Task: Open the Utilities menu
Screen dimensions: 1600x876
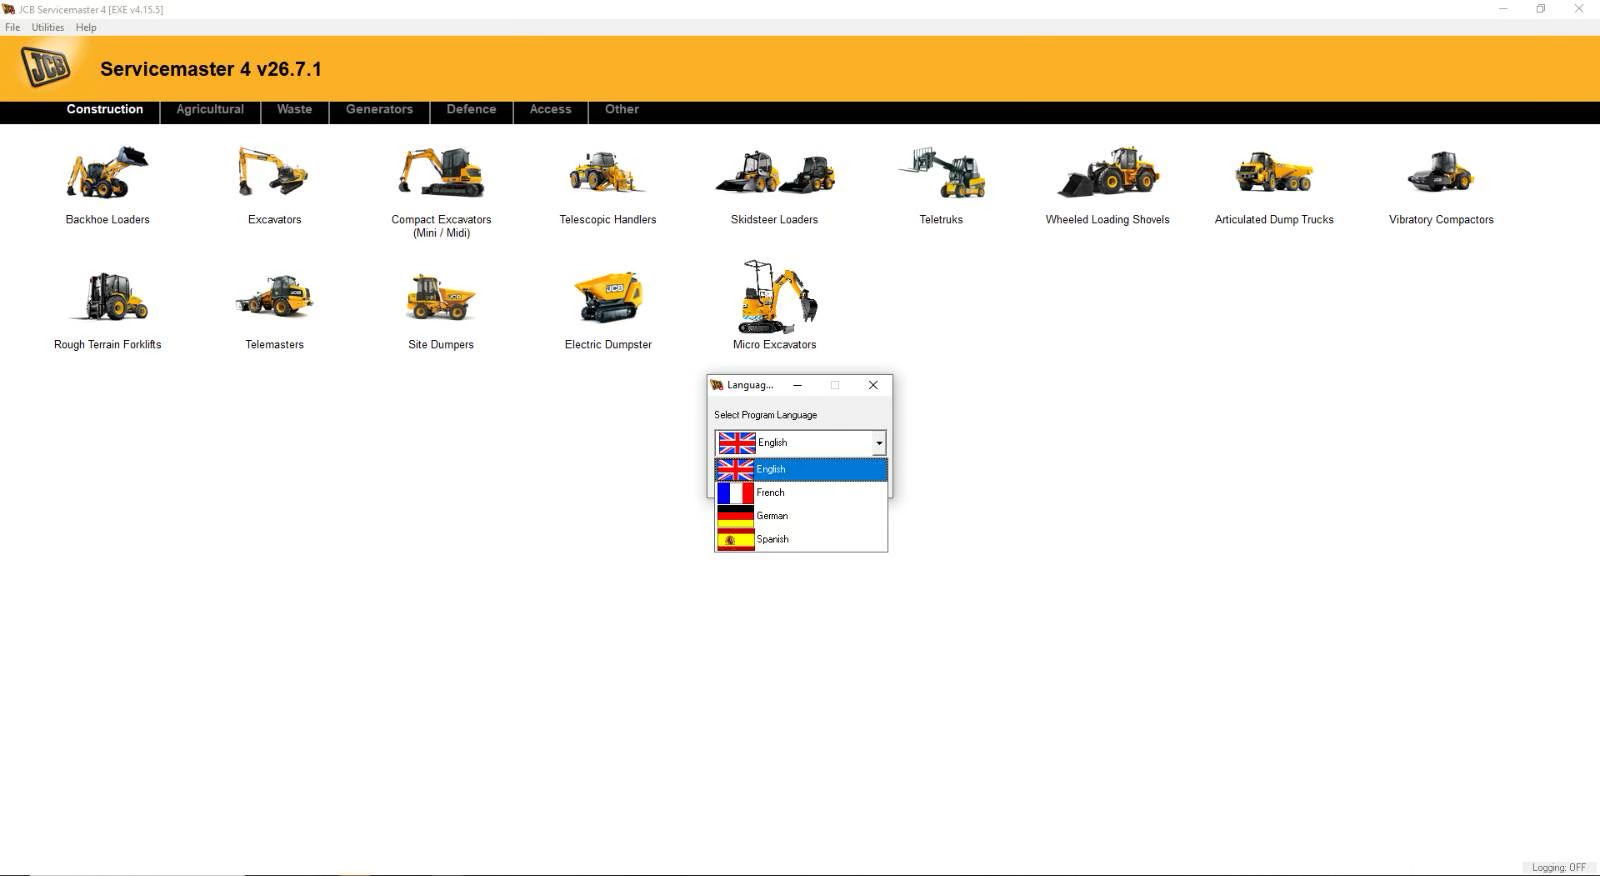Action: click(x=47, y=27)
